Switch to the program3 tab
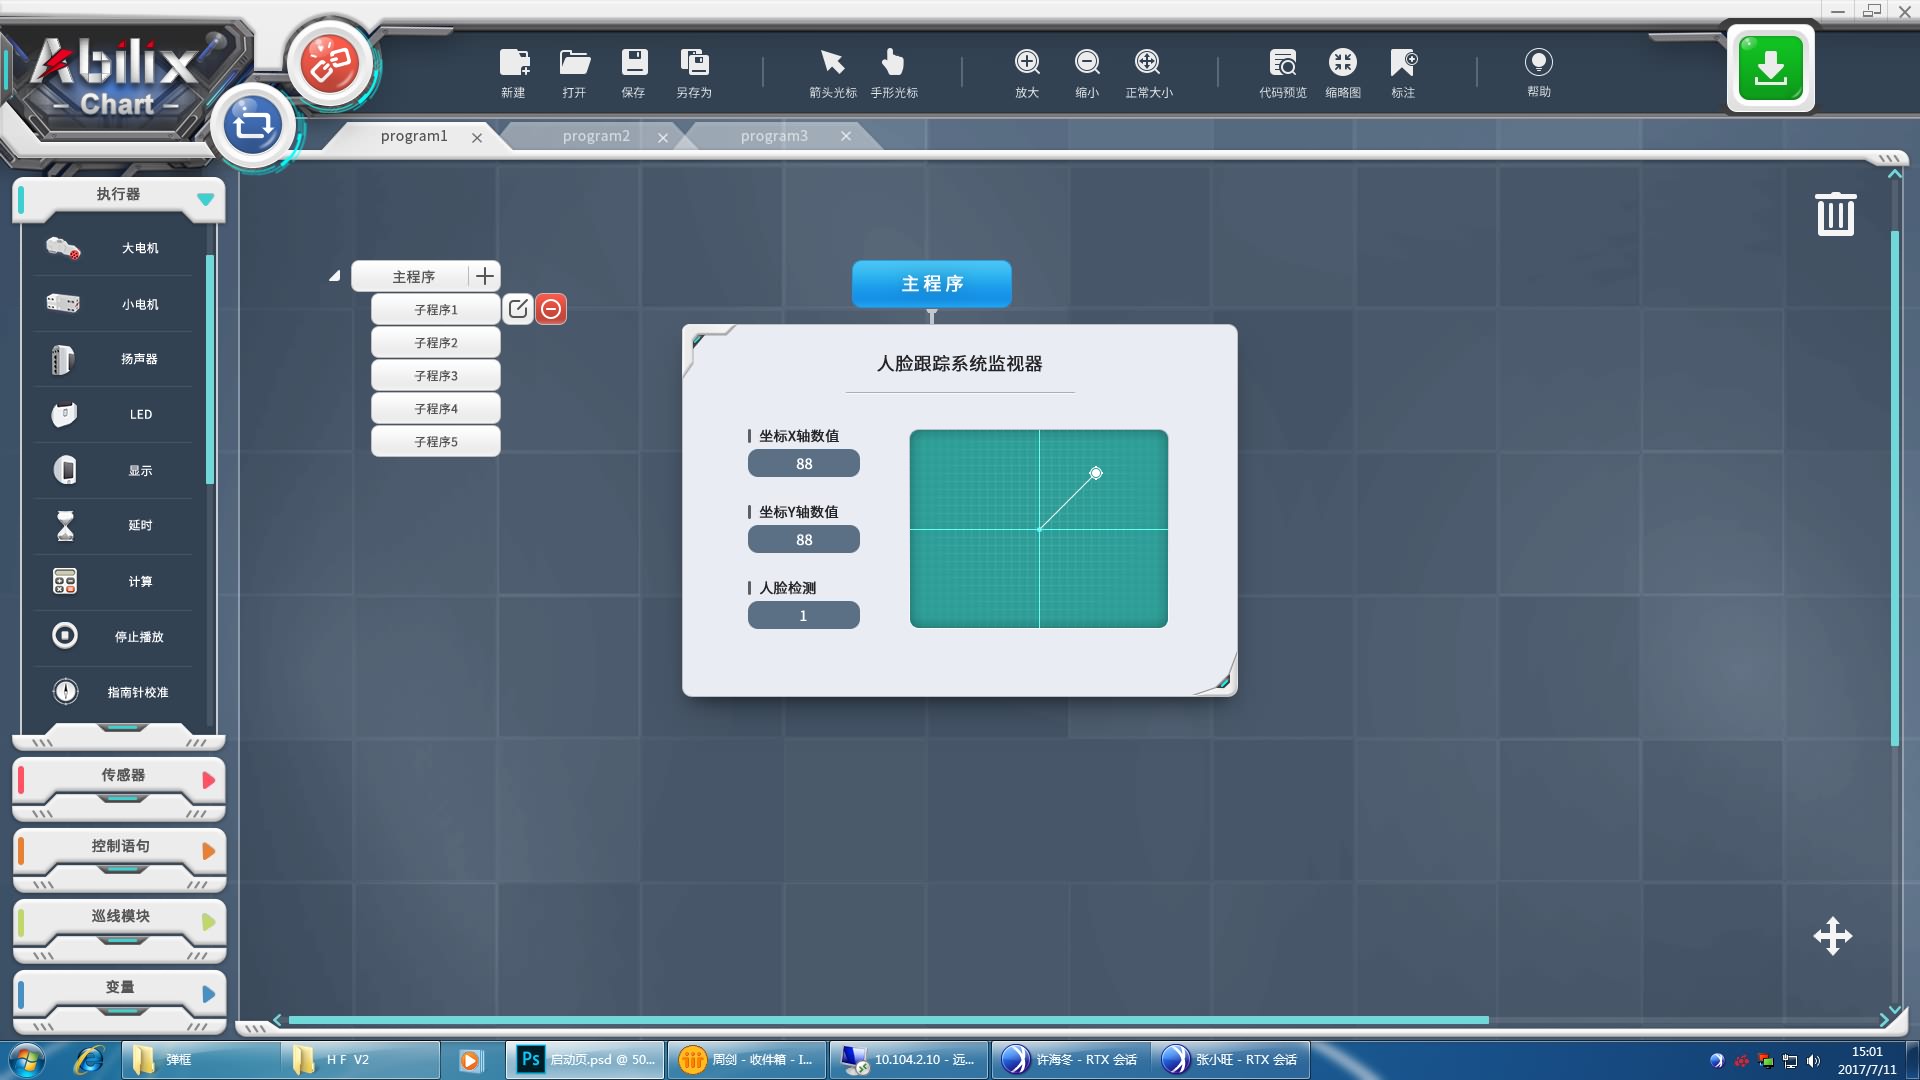The image size is (1920, 1080). coord(774,136)
